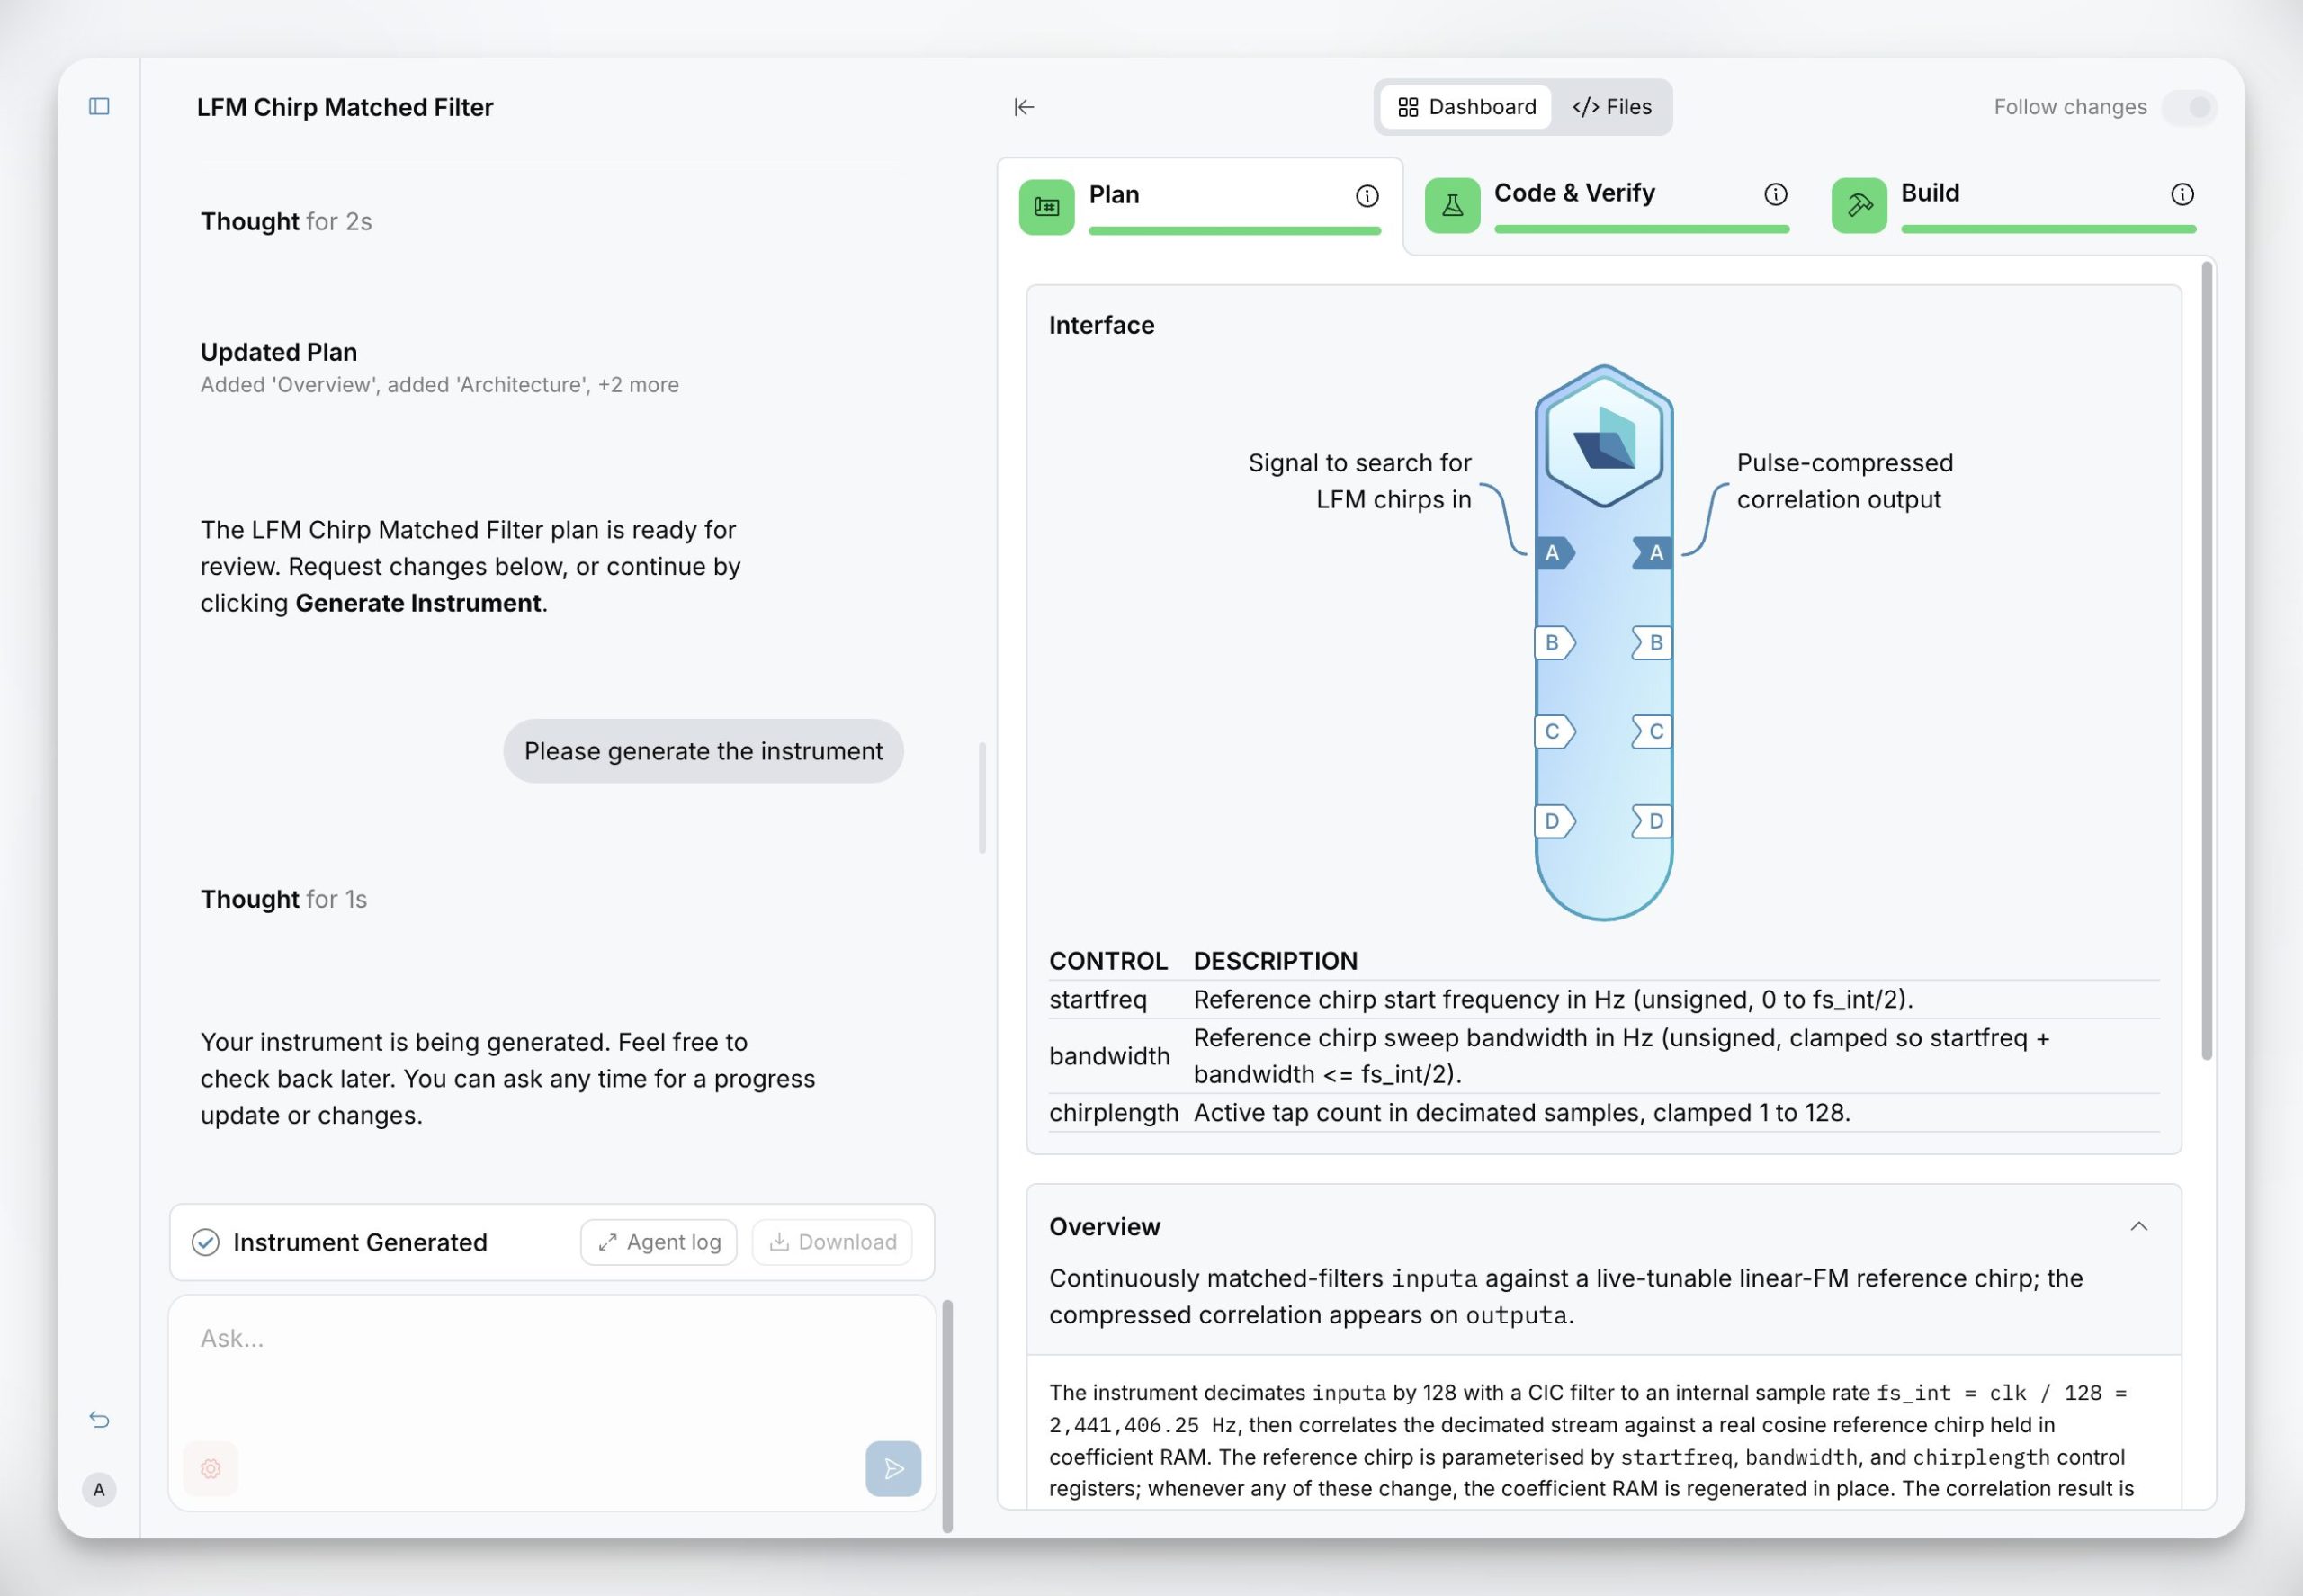Select output port A on the instrument
Image resolution: width=2303 pixels, height=1596 pixels.
(1653, 552)
